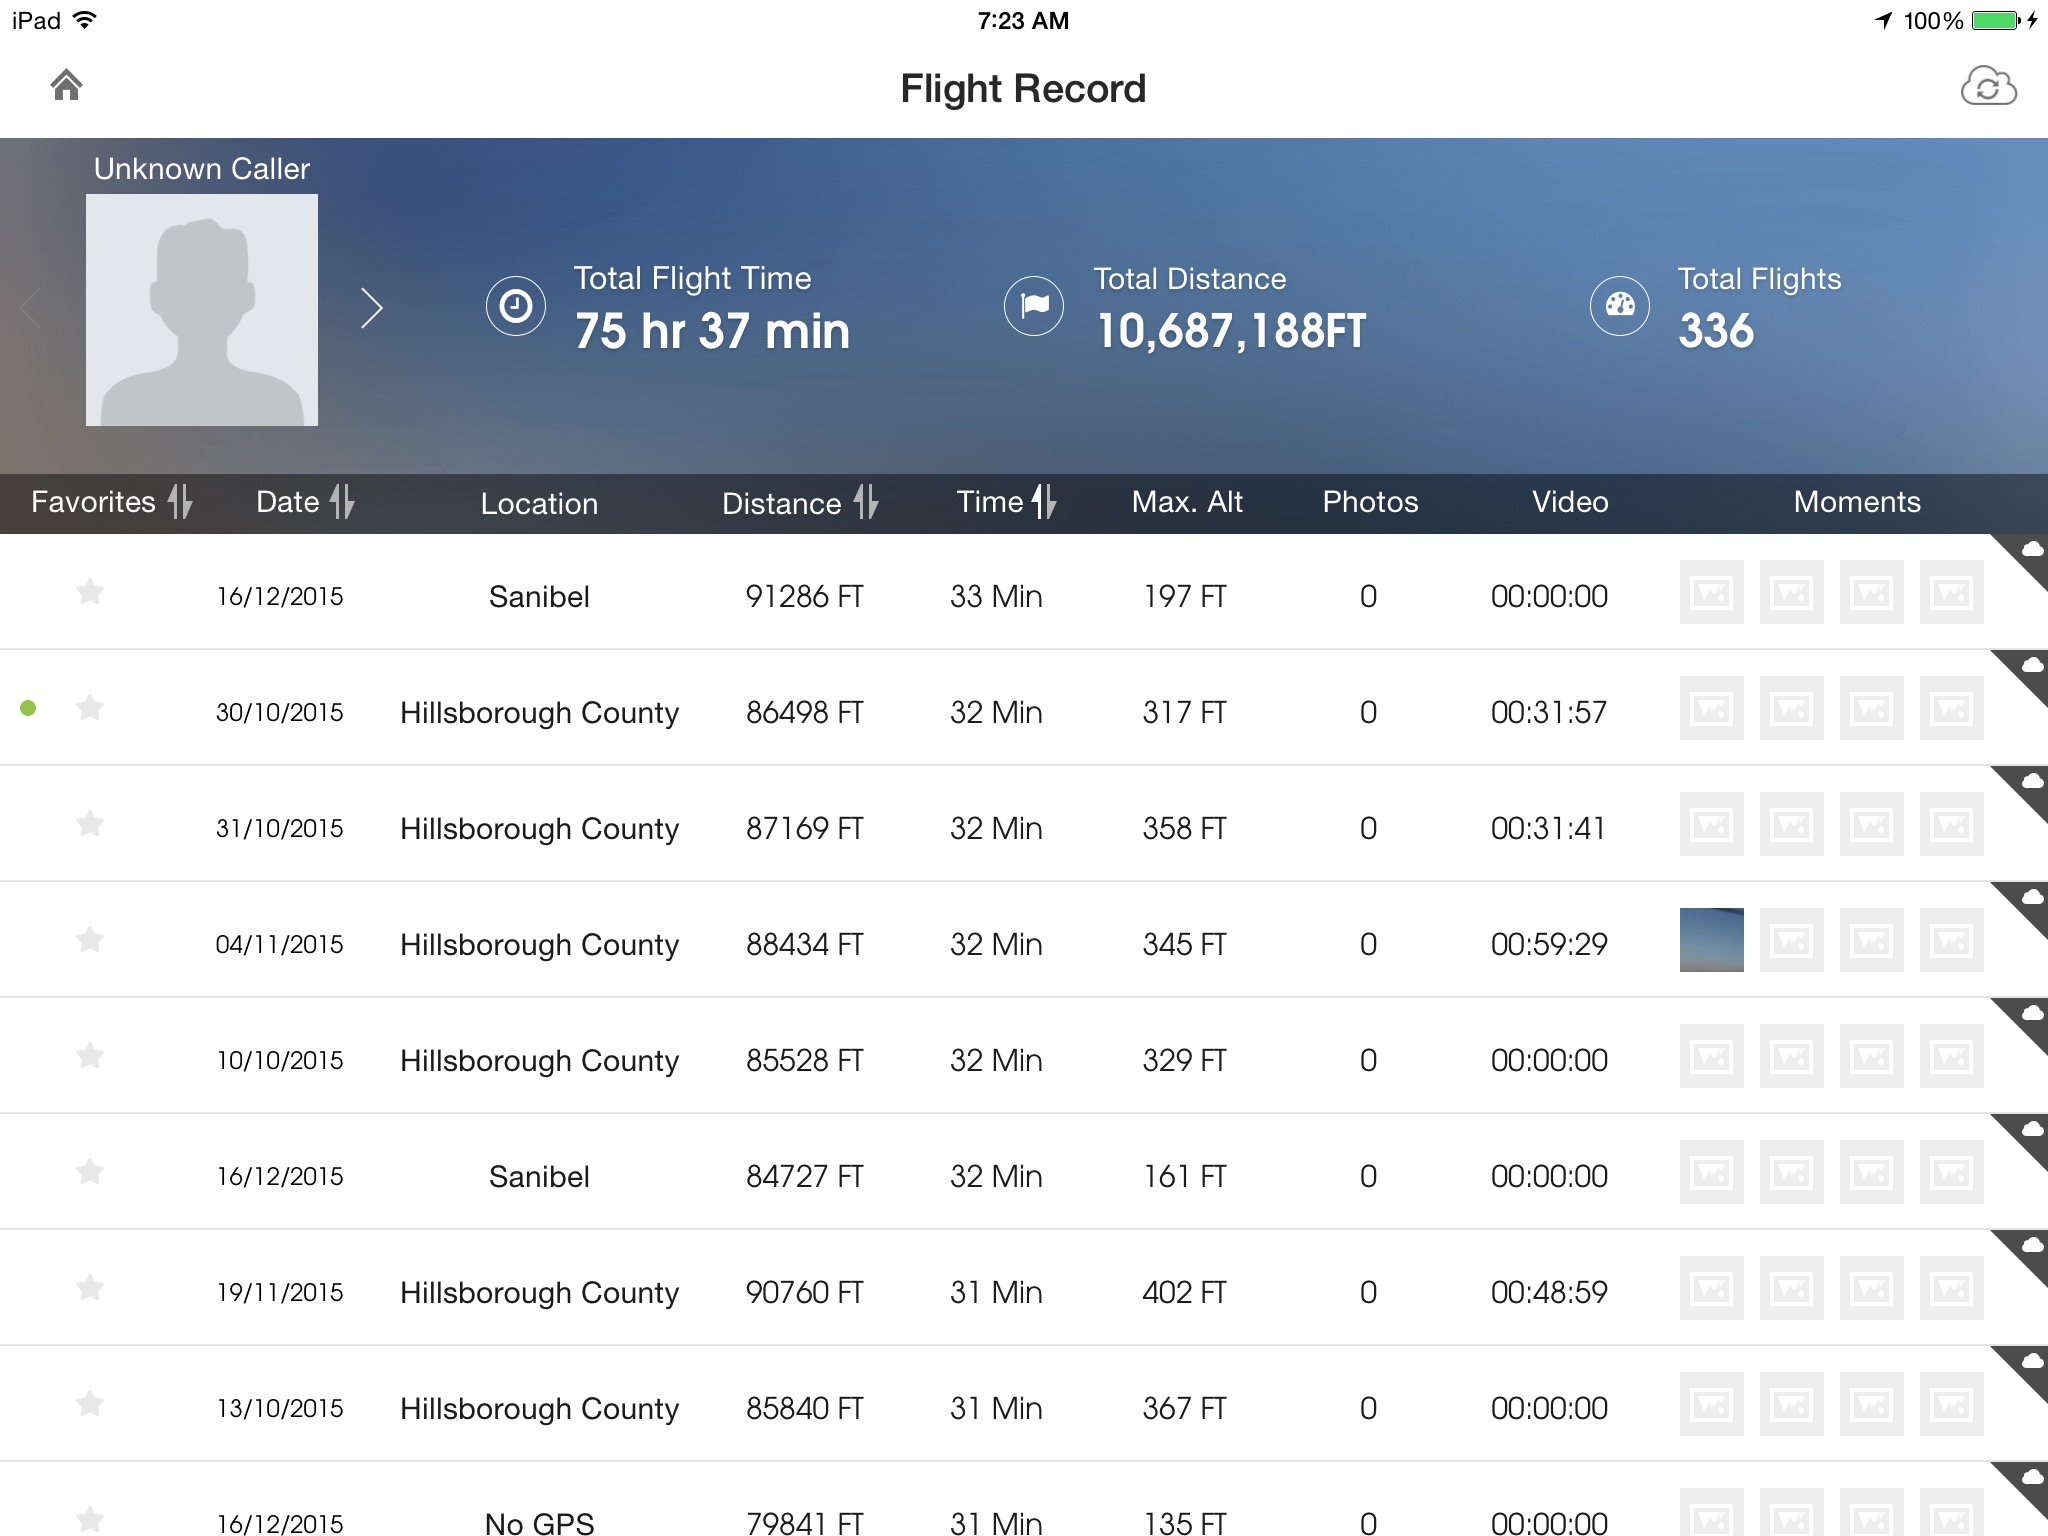Select video duration 00:59:29
Image resolution: width=2048 pixels, height=1536 pixels.
coord(1549,944)
